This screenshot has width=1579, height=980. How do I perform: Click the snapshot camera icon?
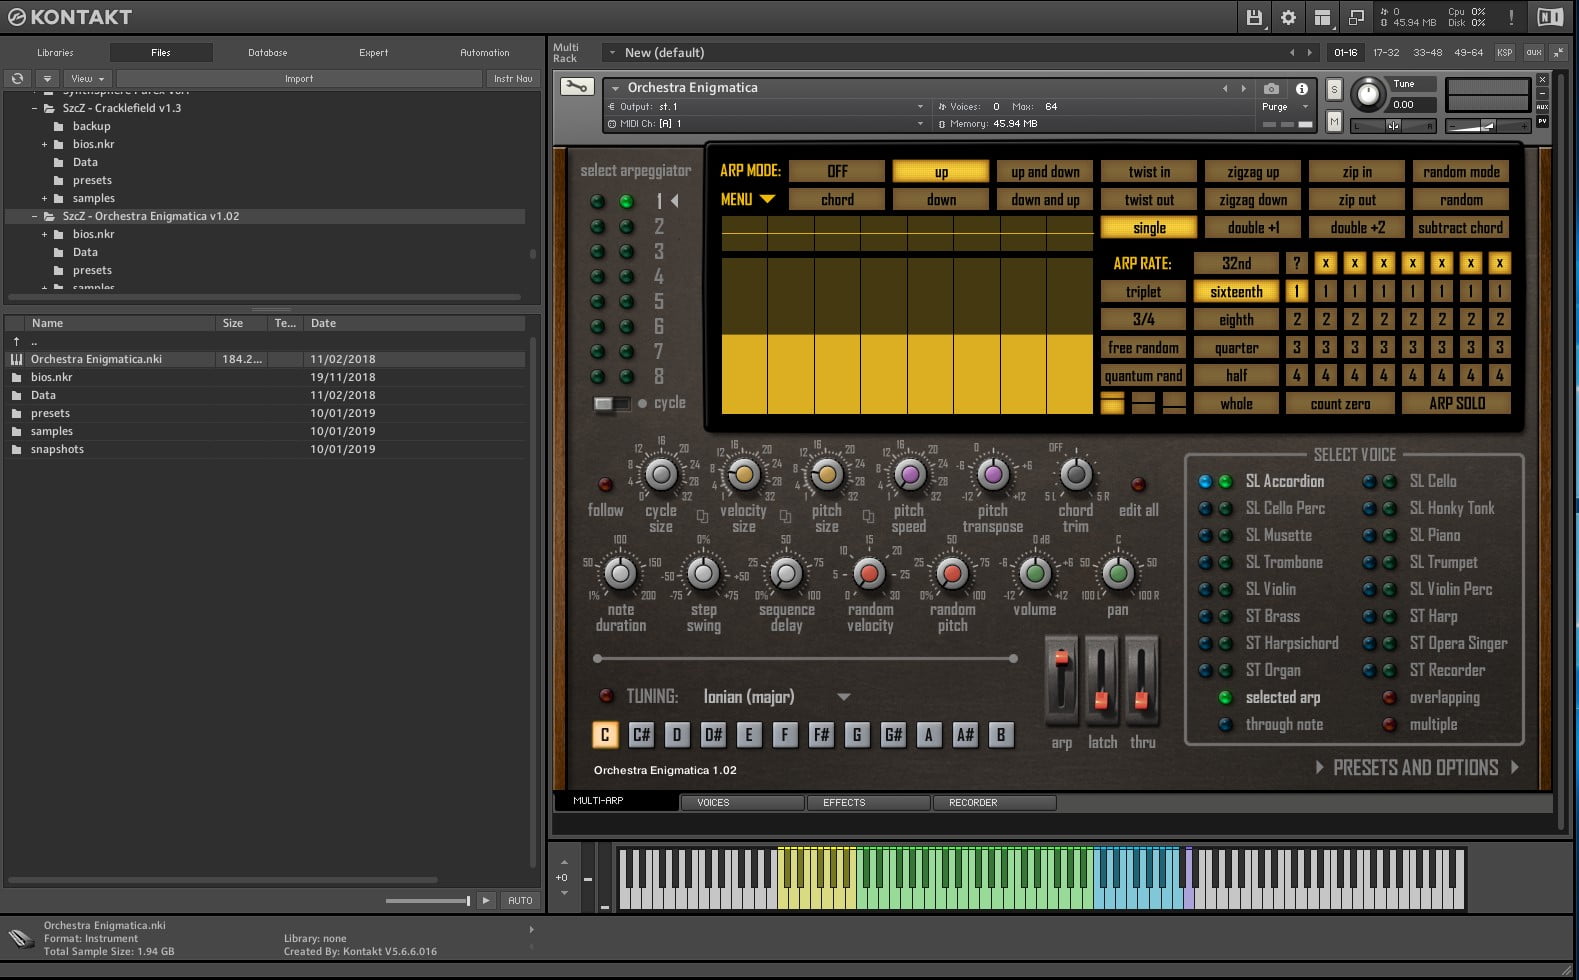(1271, 88)
